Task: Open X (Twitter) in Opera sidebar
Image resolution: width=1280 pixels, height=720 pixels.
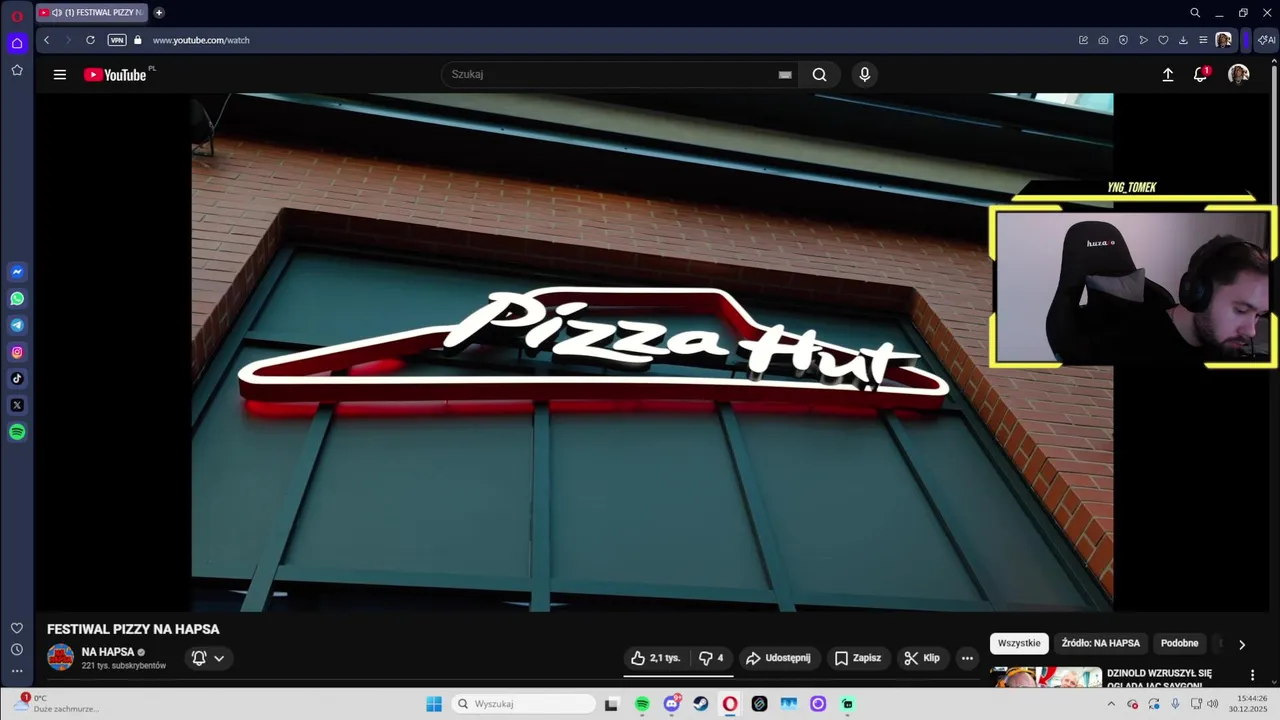Action: pos(17,405)
